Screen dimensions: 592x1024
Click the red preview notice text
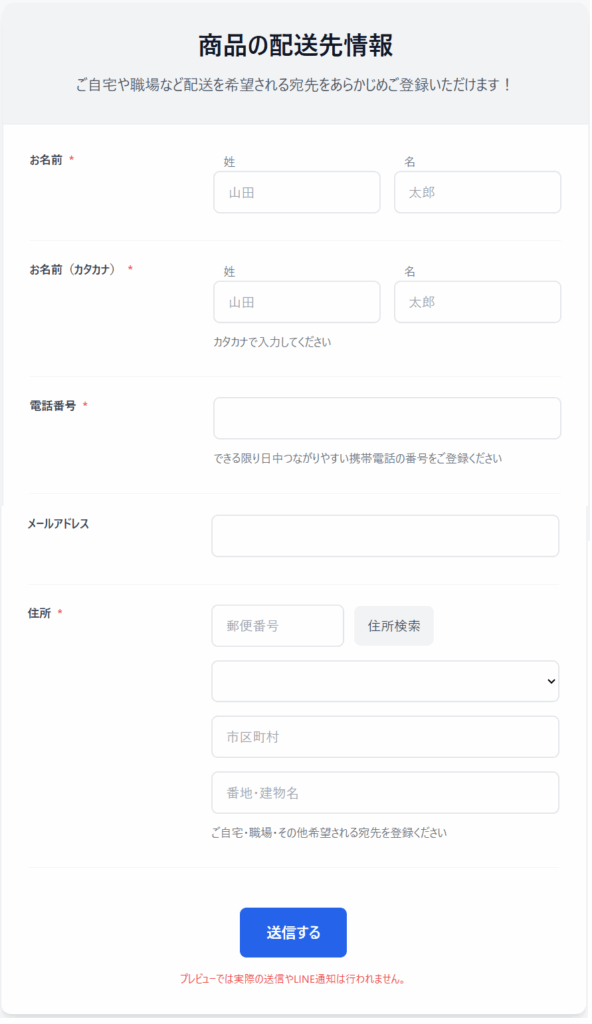click(292, 979)
